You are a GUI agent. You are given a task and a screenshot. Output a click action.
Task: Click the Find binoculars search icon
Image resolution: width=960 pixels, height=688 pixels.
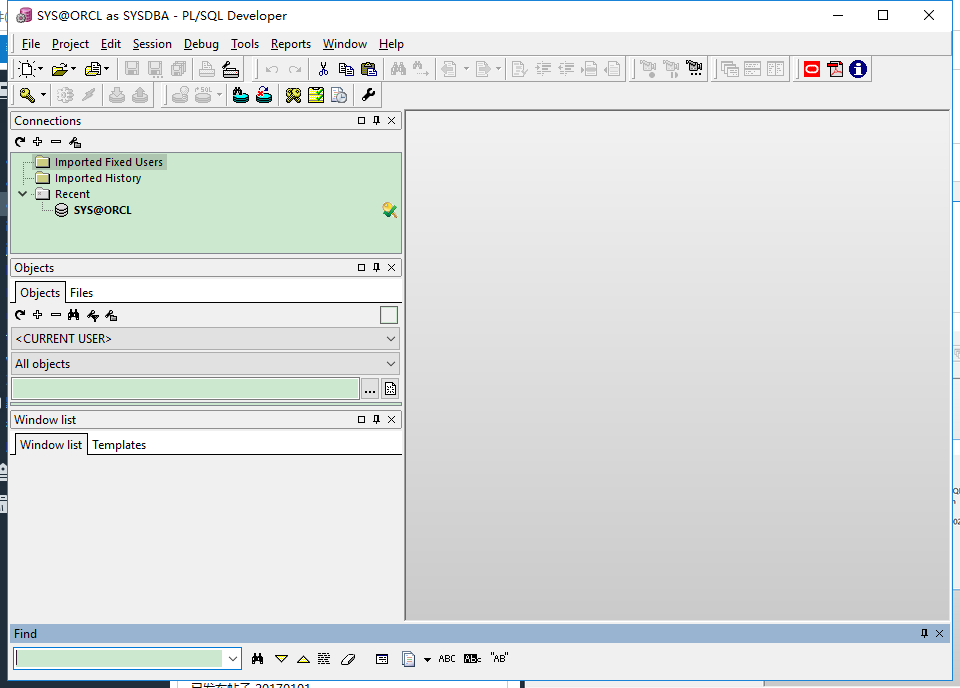[x=257, y=659]
